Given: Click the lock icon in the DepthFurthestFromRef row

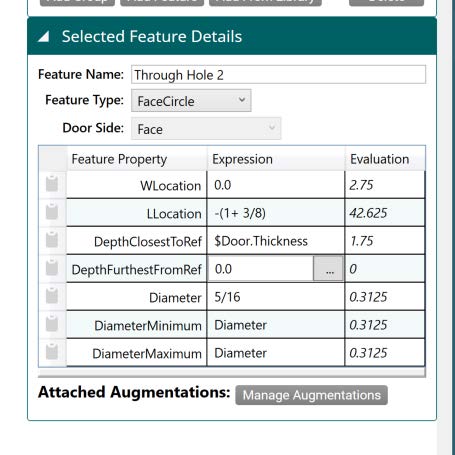Looking at the screenshot, I should coord(52,267).
